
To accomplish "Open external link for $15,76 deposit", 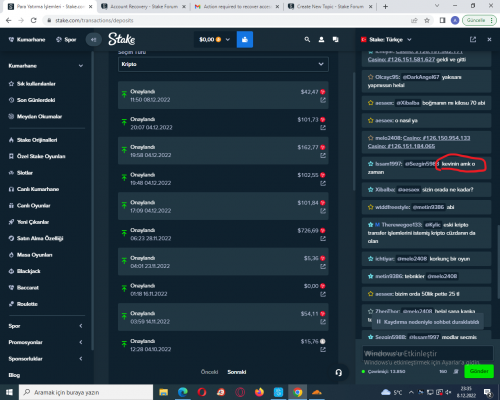I will pyautogui.click(x=323, y=349).
